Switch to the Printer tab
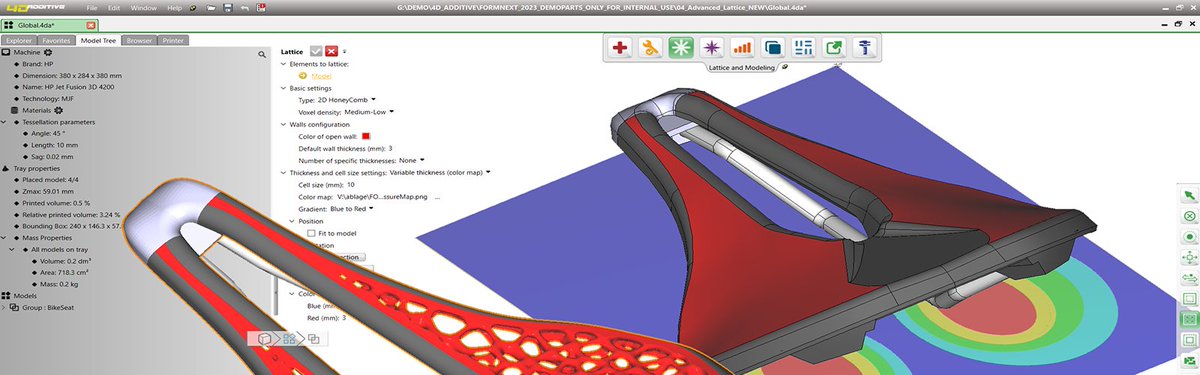The width and height of the screenshot is (1200, 375). [174, 40]
